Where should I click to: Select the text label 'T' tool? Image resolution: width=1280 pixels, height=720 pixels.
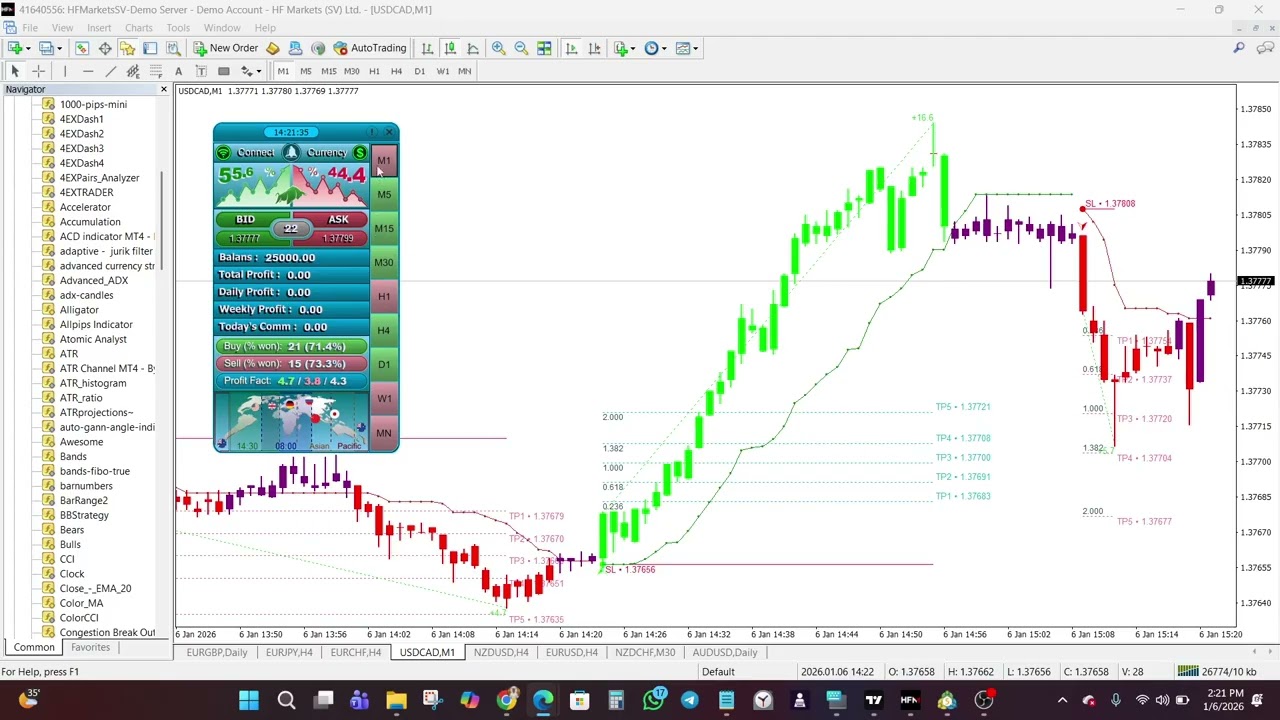[201, 71]
